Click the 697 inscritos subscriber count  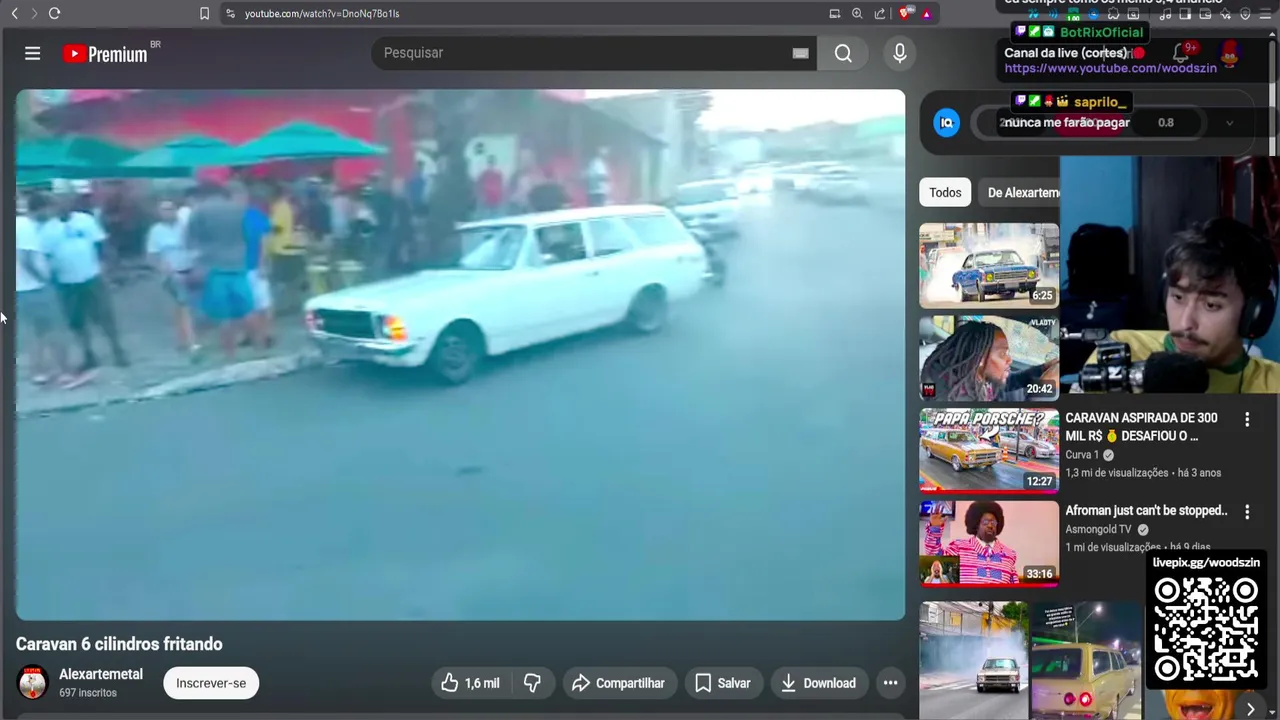point(88,693)
